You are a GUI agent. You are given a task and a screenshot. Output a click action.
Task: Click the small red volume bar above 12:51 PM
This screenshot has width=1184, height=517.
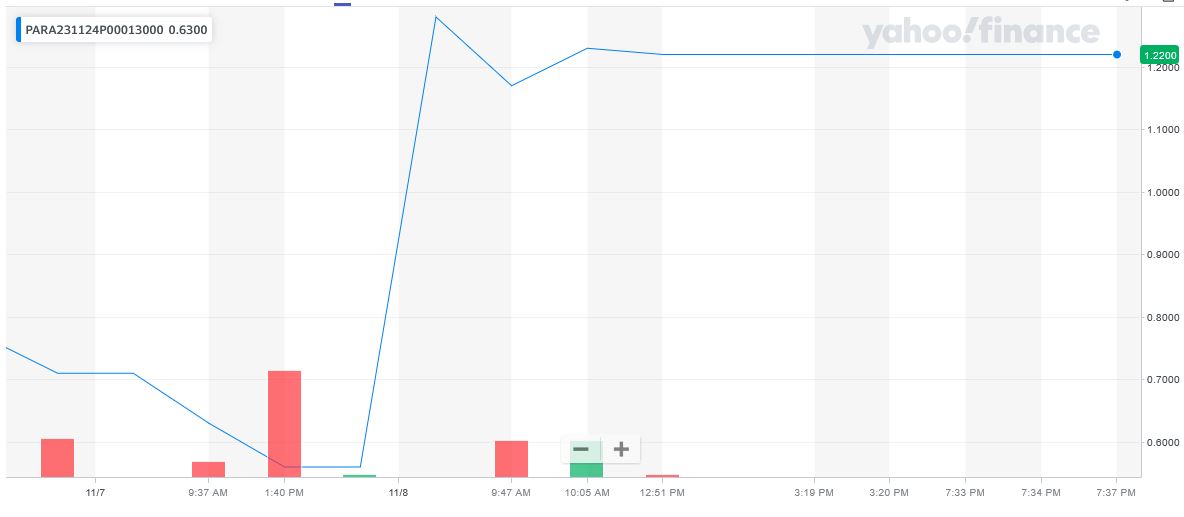662,476
